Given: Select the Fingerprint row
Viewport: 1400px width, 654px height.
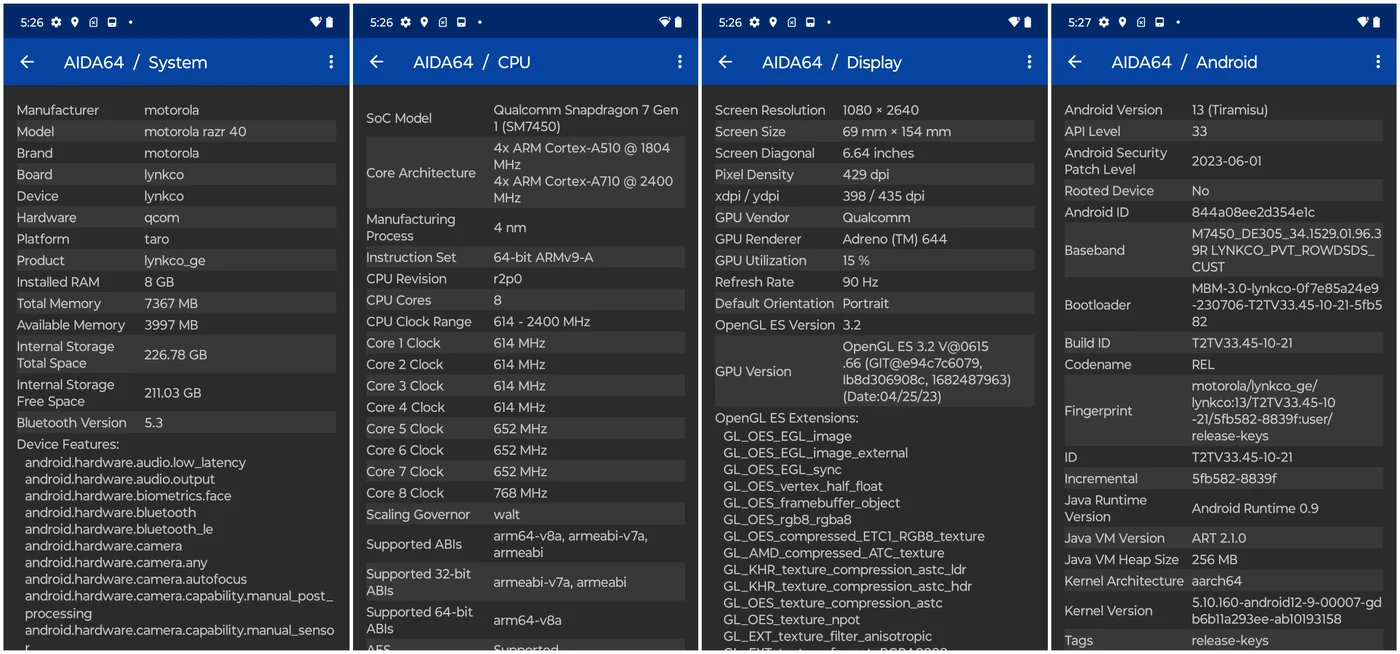Looking at the screenshot, I should [x=1222, y=411].
